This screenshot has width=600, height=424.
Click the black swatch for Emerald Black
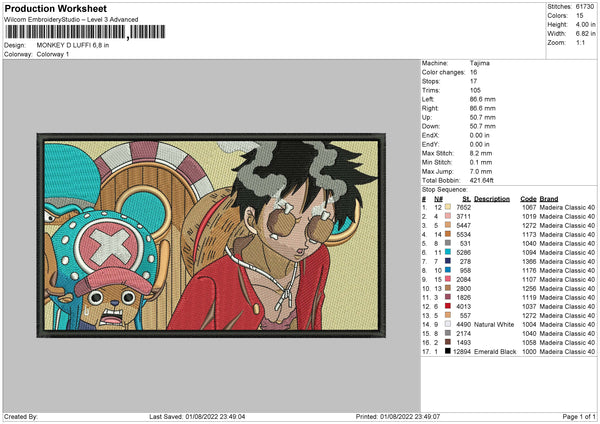tap(448, 351)
